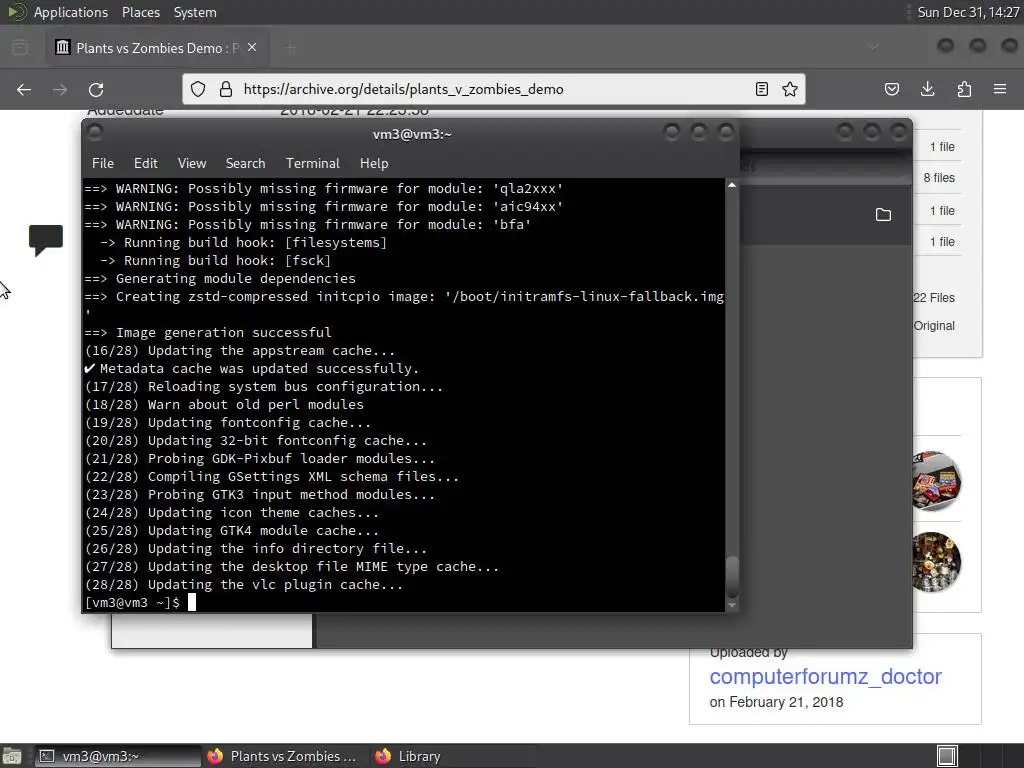Click terminal prompt line '[vm3@vm3 ~]$'

(132, 603)
